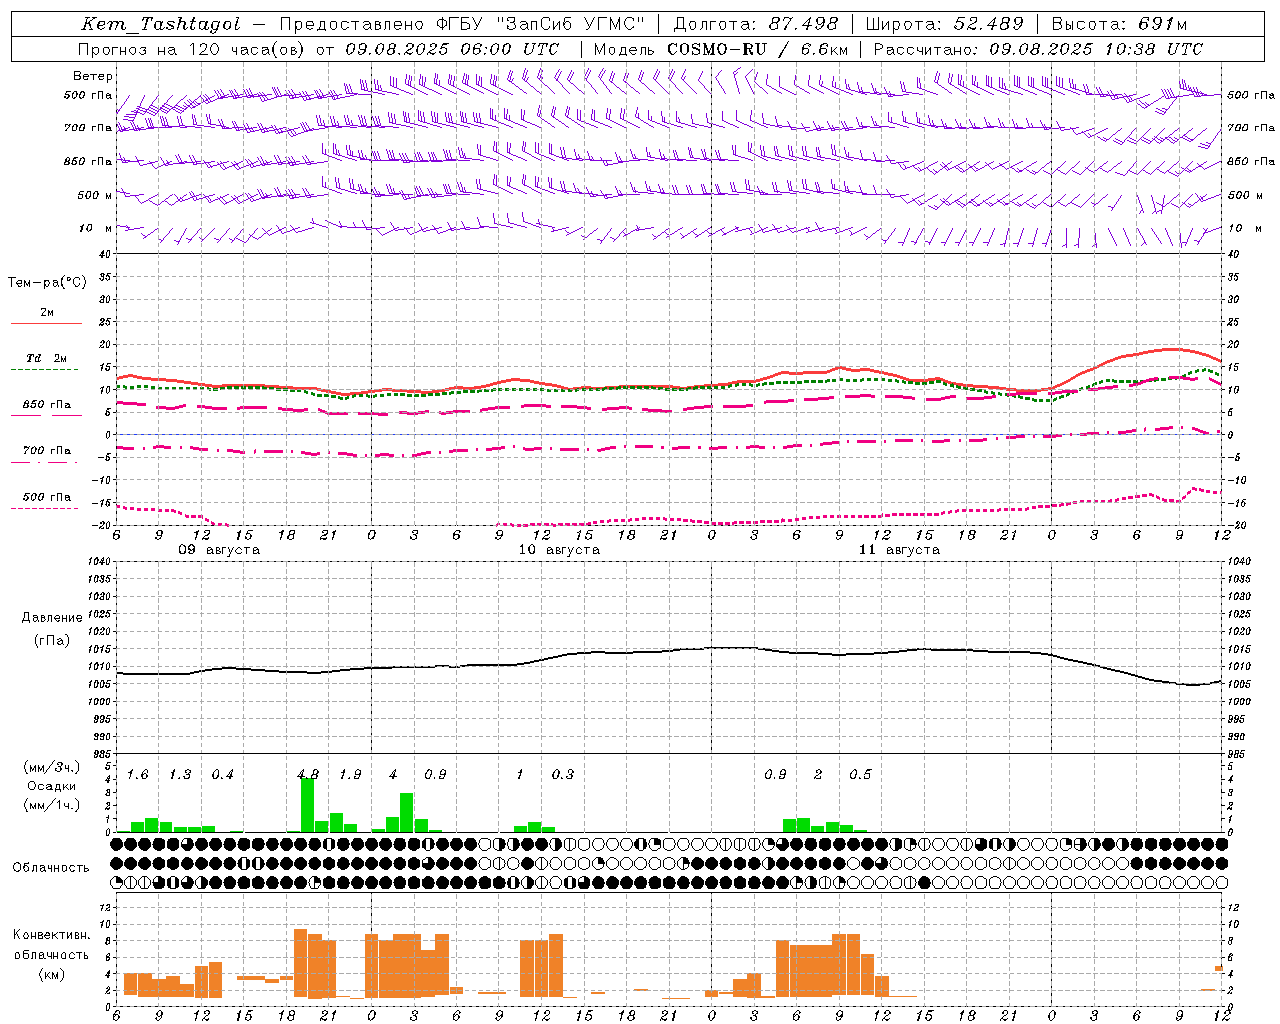Click the 0.4 precipitation total
Viewport: 1280px width, 1024px height.
(222, 775)
